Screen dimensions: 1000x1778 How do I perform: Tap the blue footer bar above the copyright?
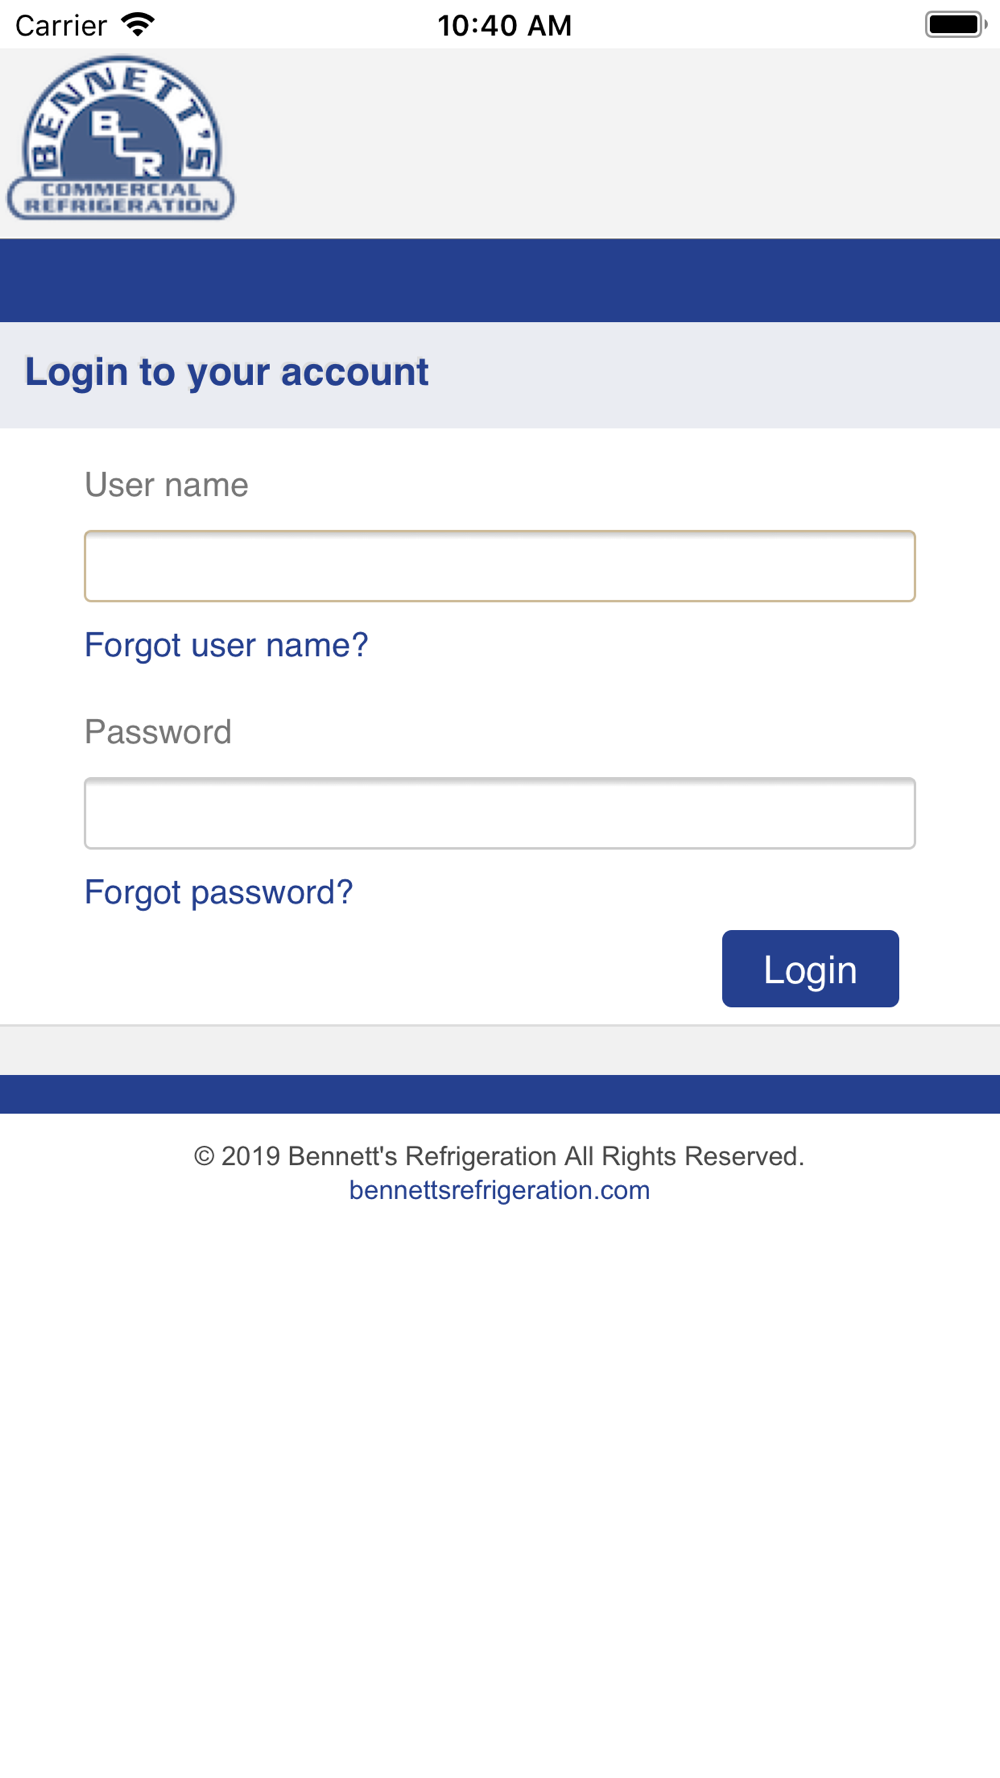point(500,1094)
